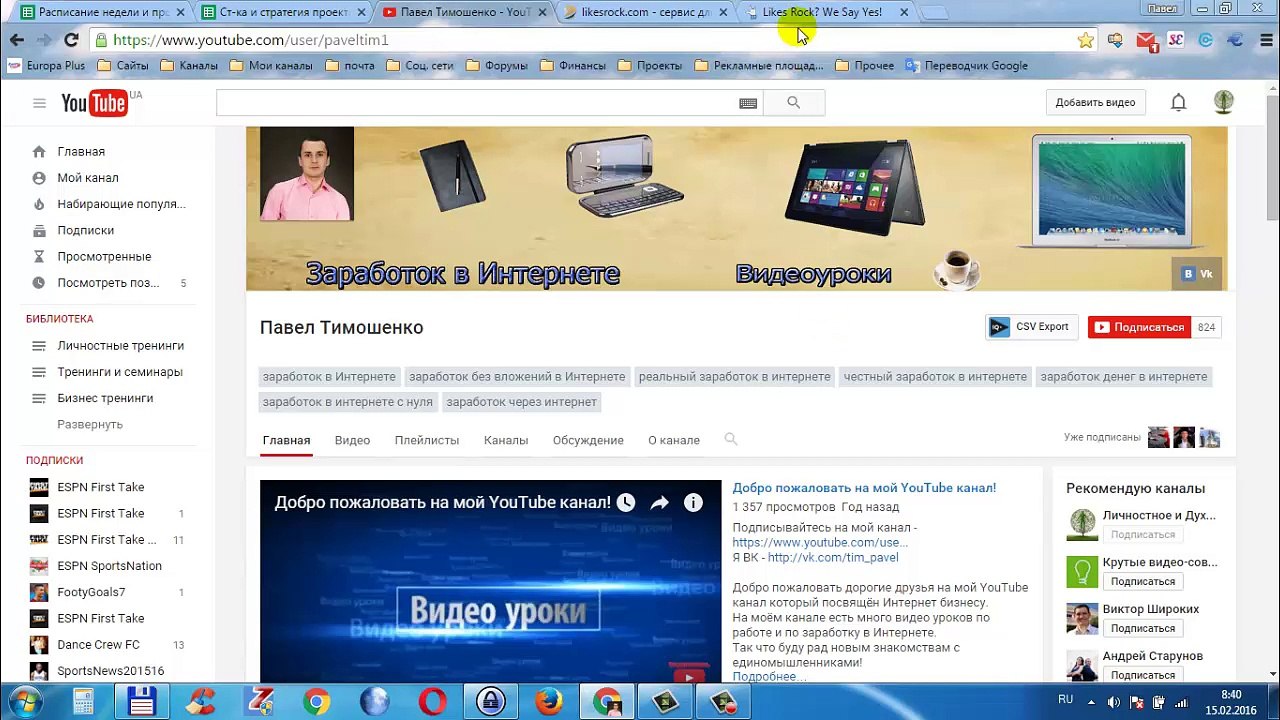The width and height of the screenshot is (1280, 720).
Task: Open the ESPN SportsNation subscription
Action: pos(109,566)
